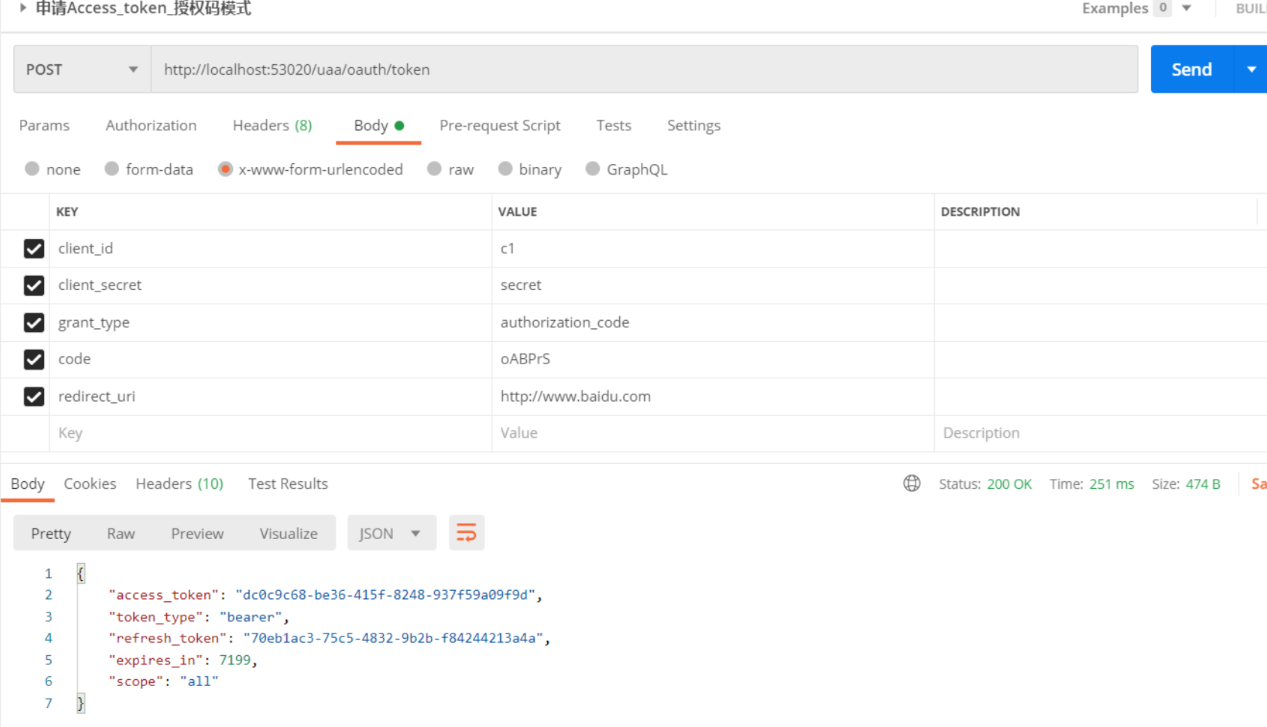
Task: Open the POST method dropdown
Action: (x=82, y=69)
